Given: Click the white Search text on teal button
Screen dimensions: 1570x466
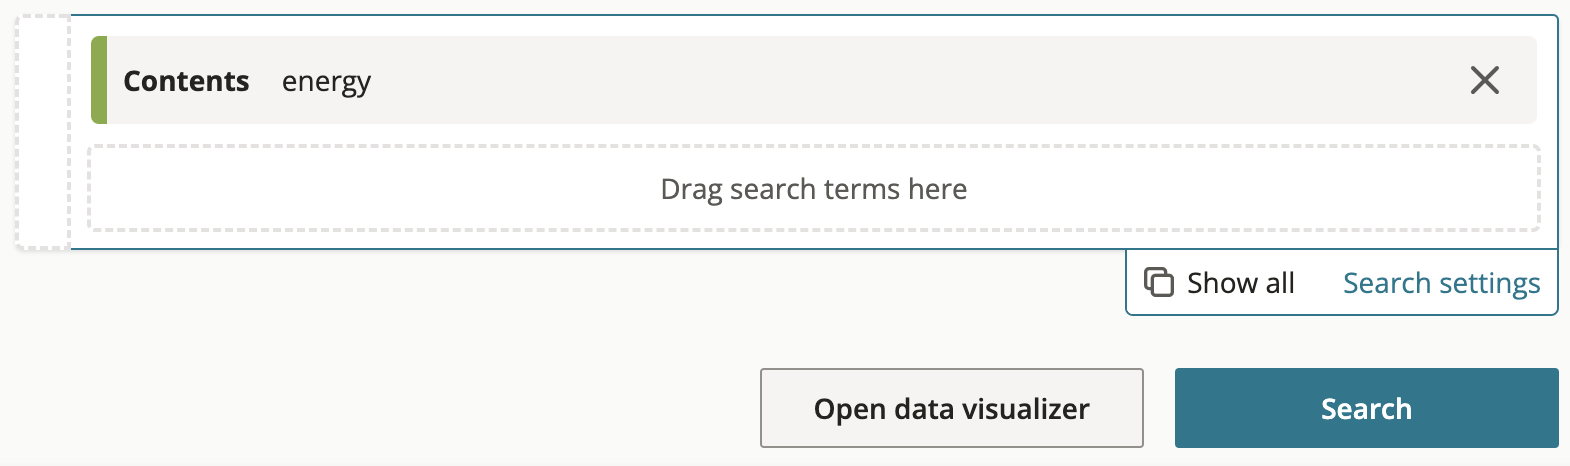Looking at the screenshot, I should click(x=1366, y=408).
